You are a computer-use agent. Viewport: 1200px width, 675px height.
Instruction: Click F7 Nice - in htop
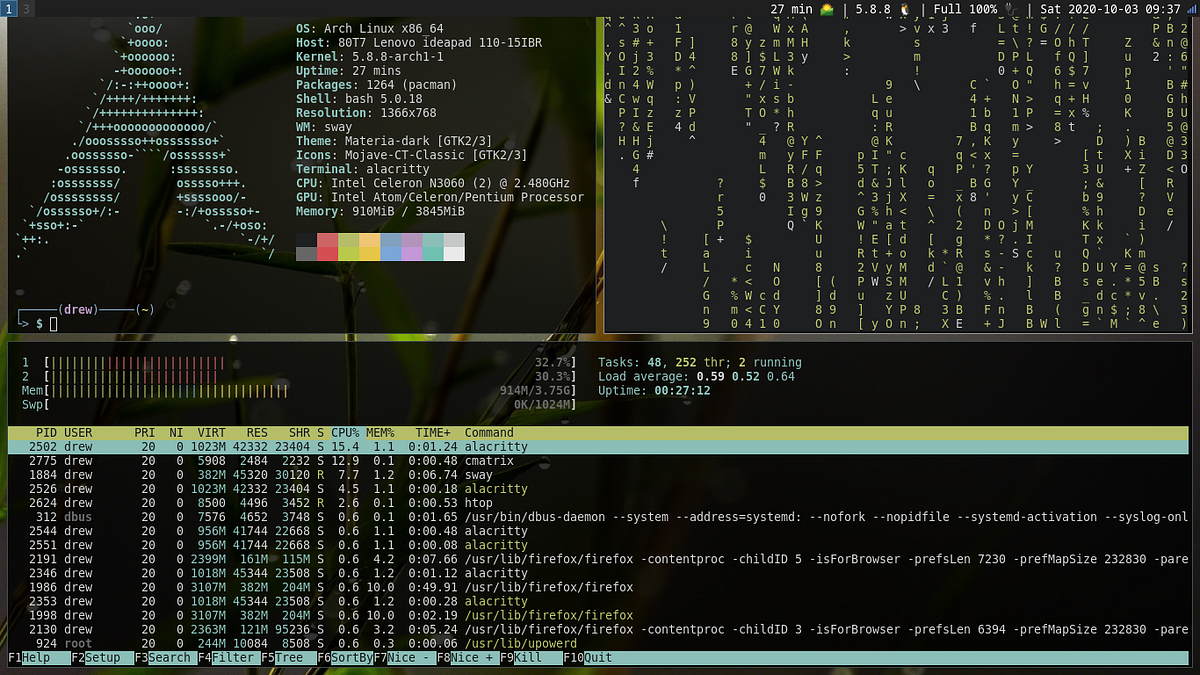coord(404,658)
